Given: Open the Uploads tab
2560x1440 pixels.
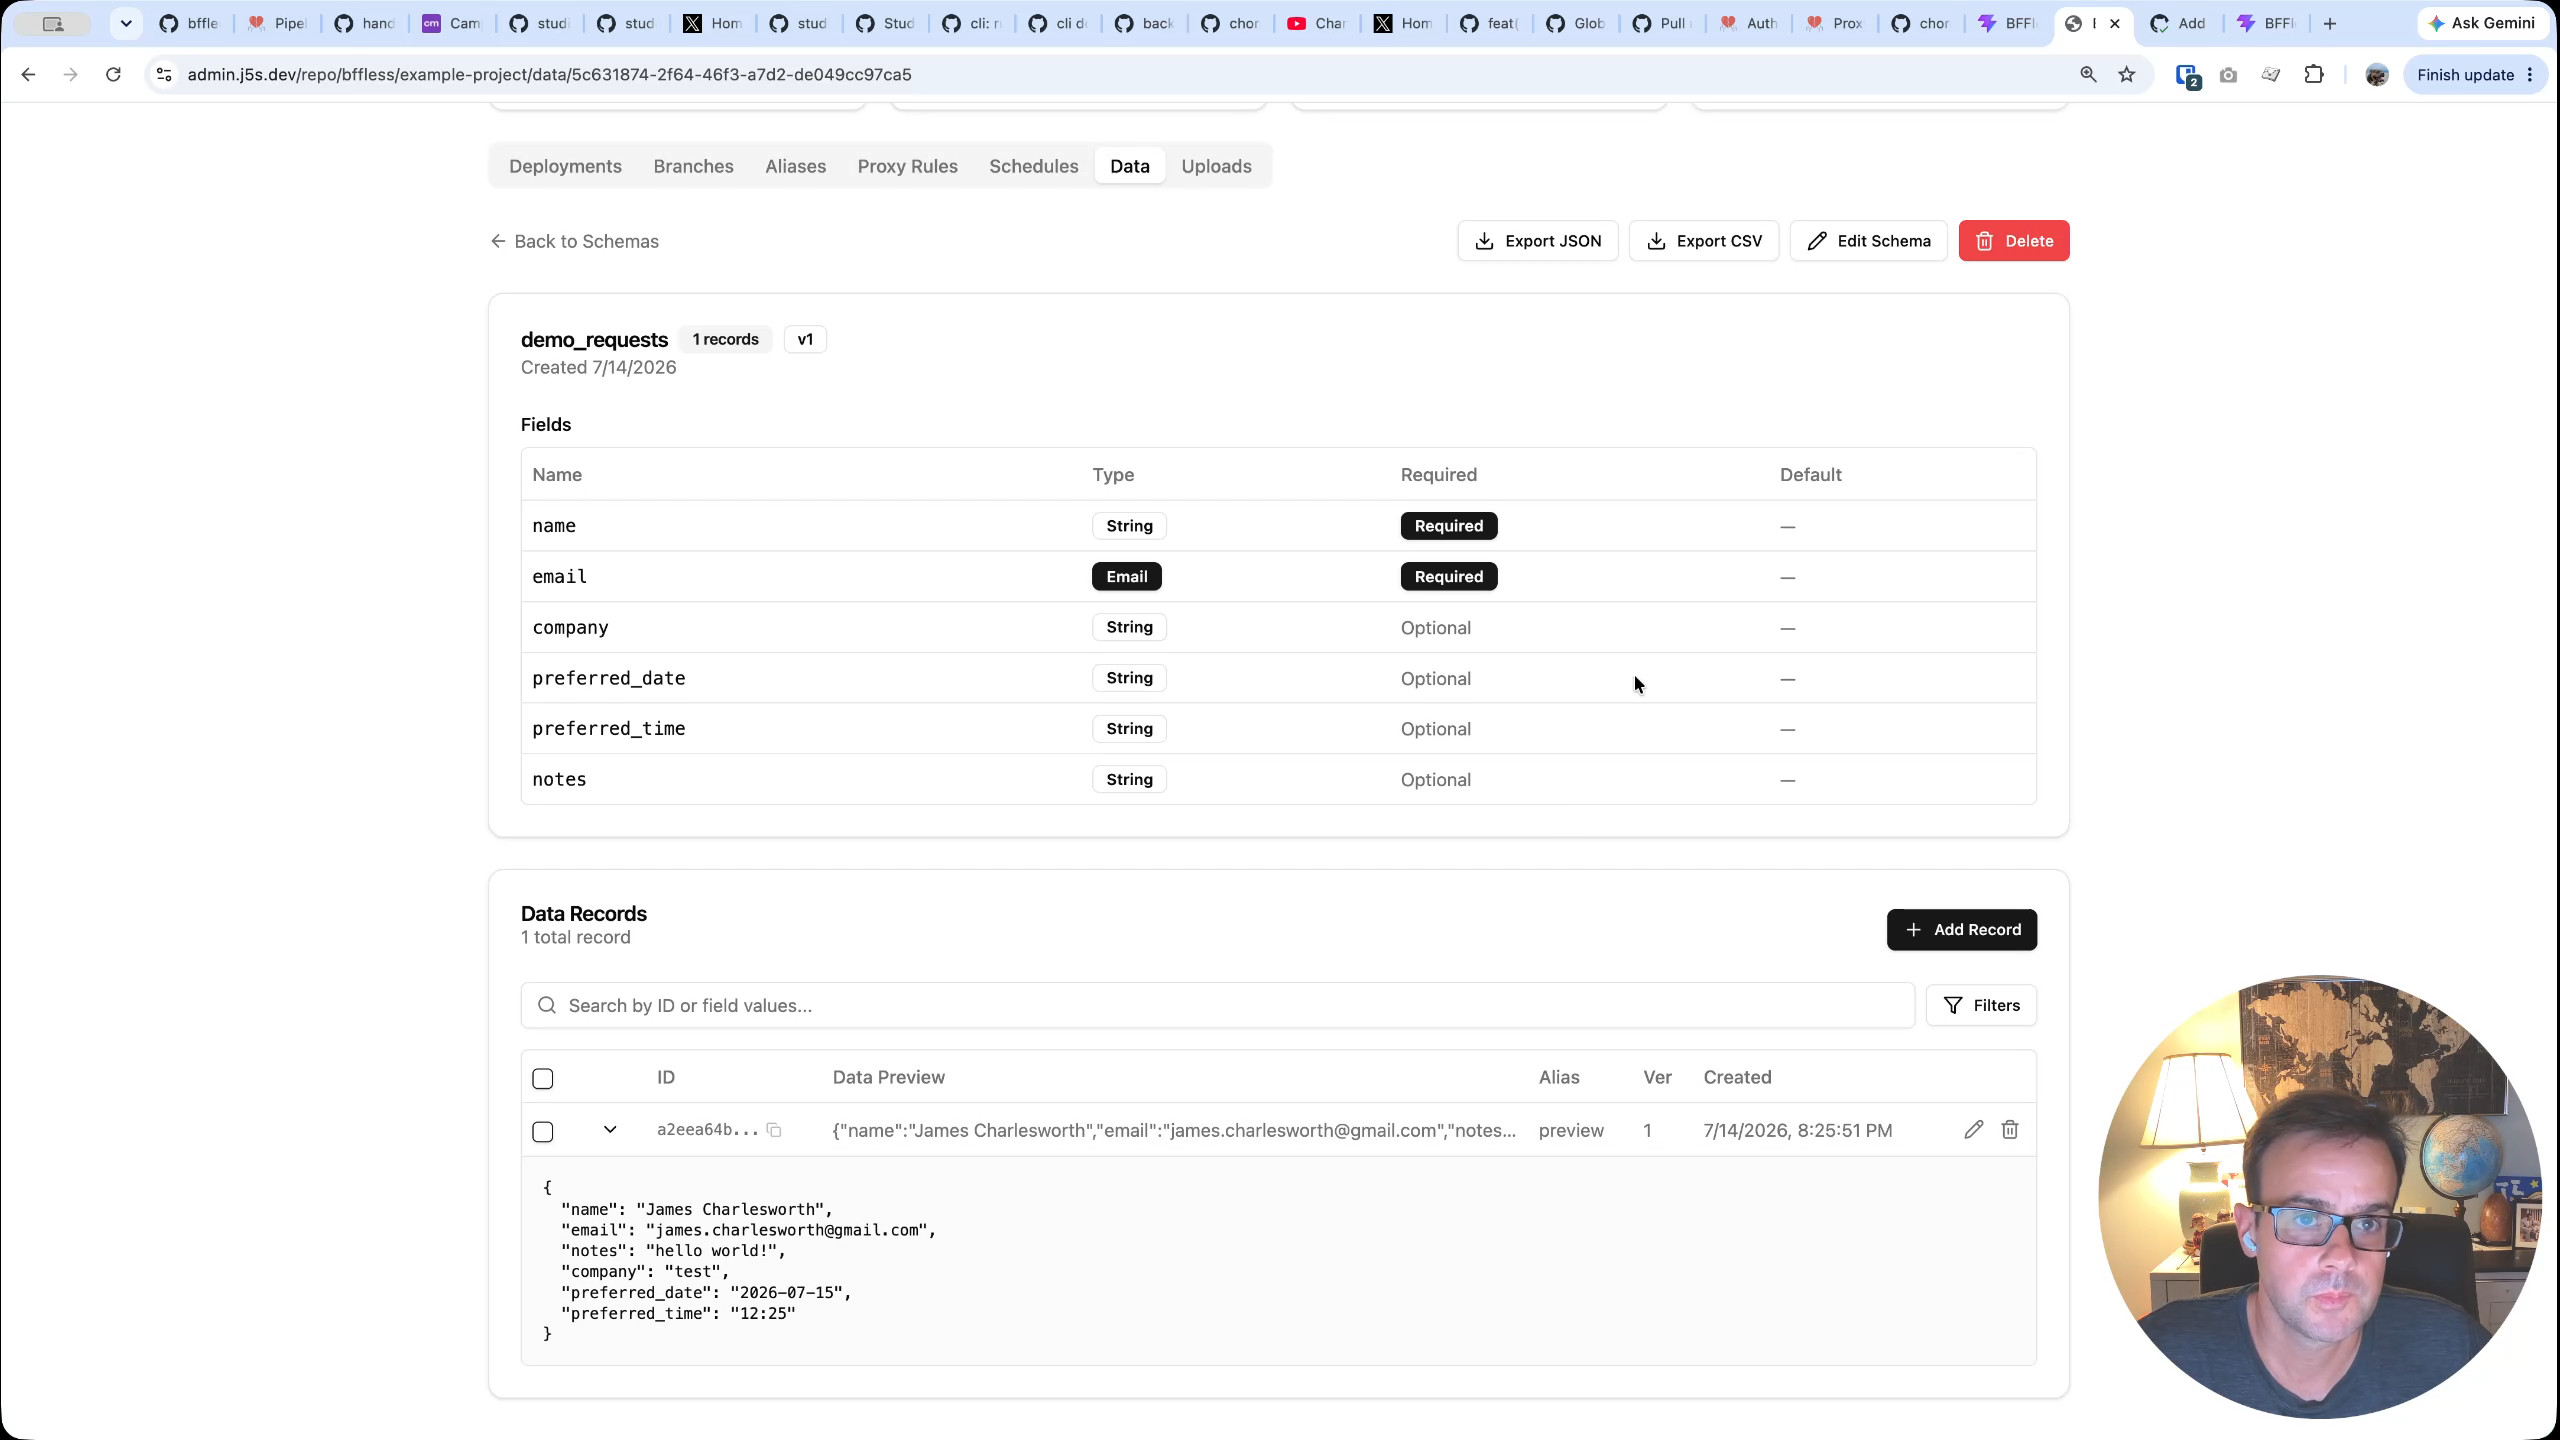Looking at the screenshot, I should (x=1216, y=166).
